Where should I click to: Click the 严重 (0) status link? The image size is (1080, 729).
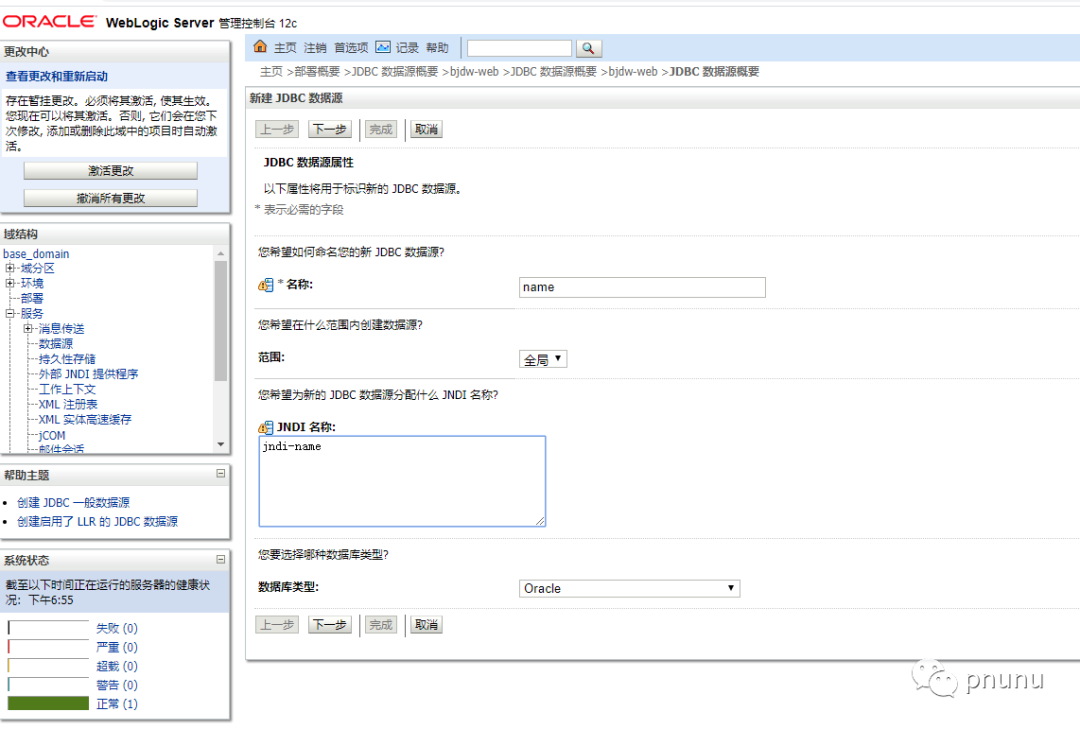117,647
